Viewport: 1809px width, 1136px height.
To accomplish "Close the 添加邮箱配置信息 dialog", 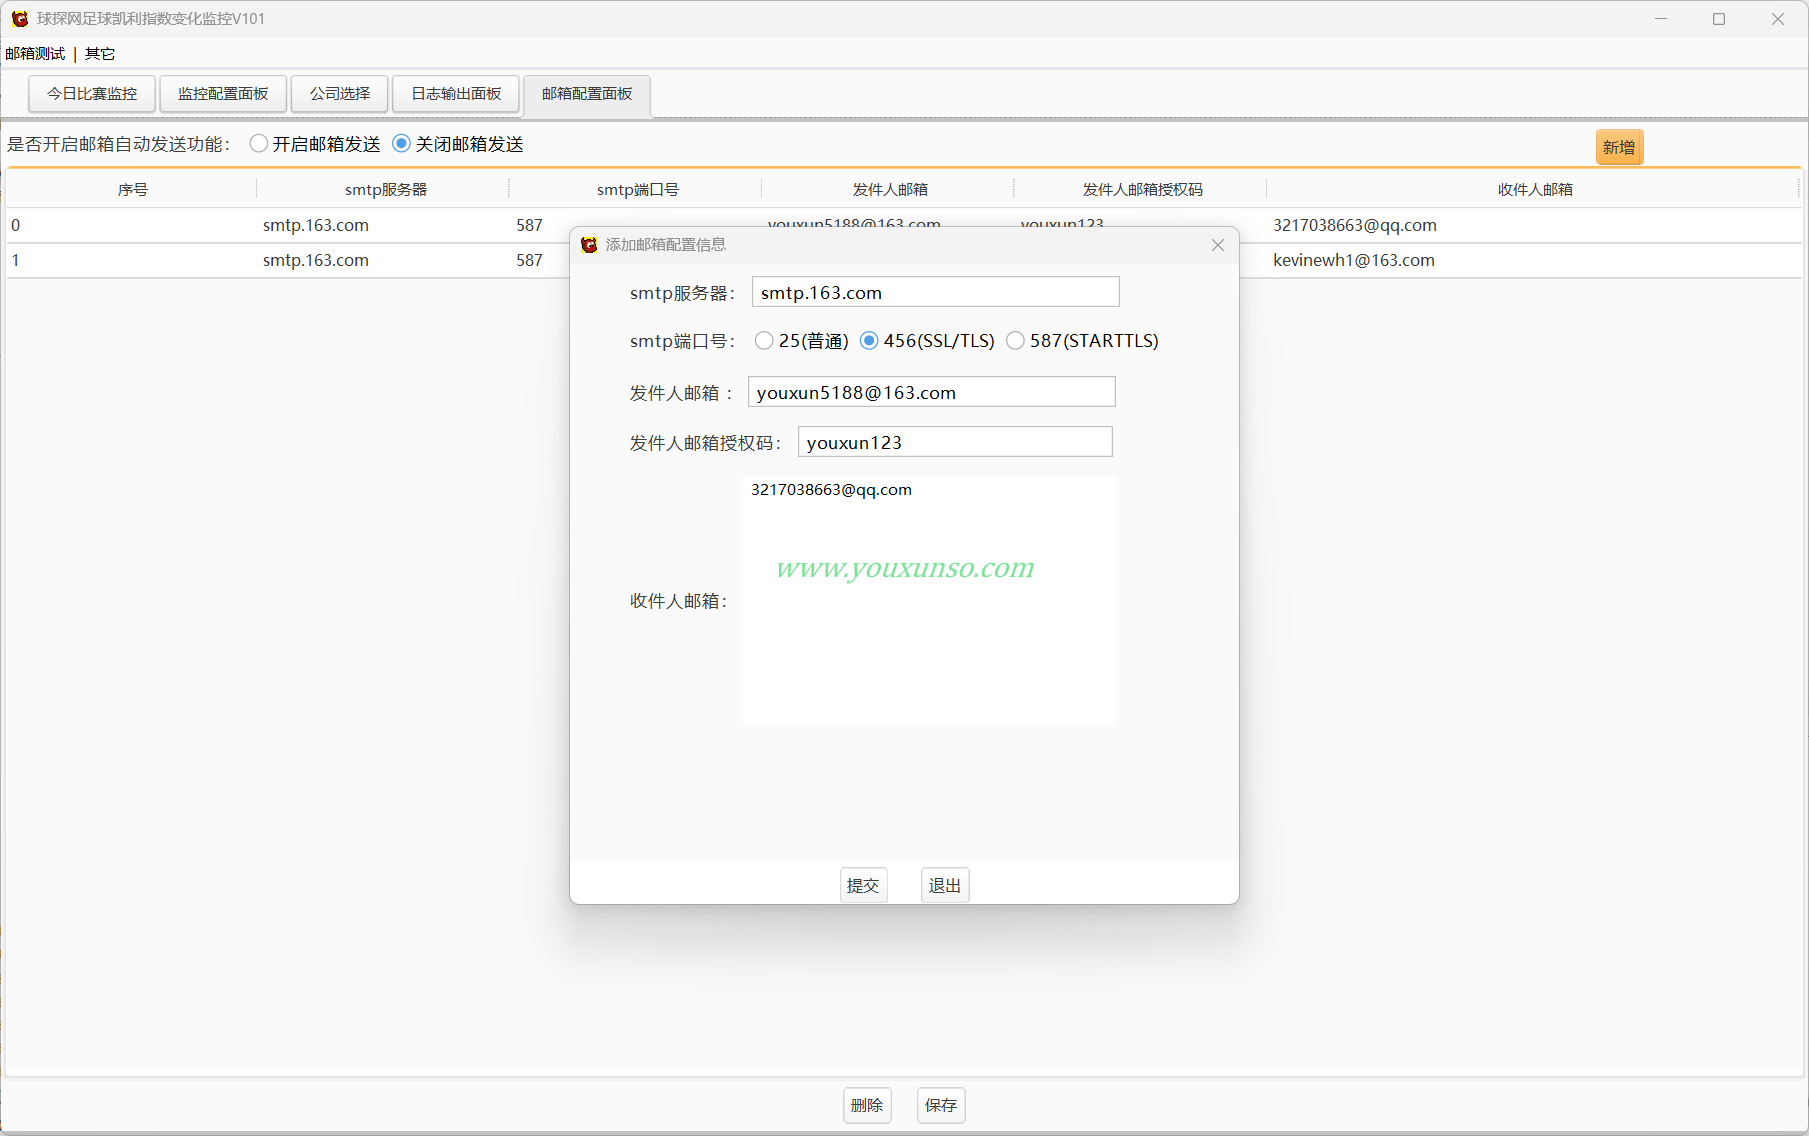I will coord(1217,245).
